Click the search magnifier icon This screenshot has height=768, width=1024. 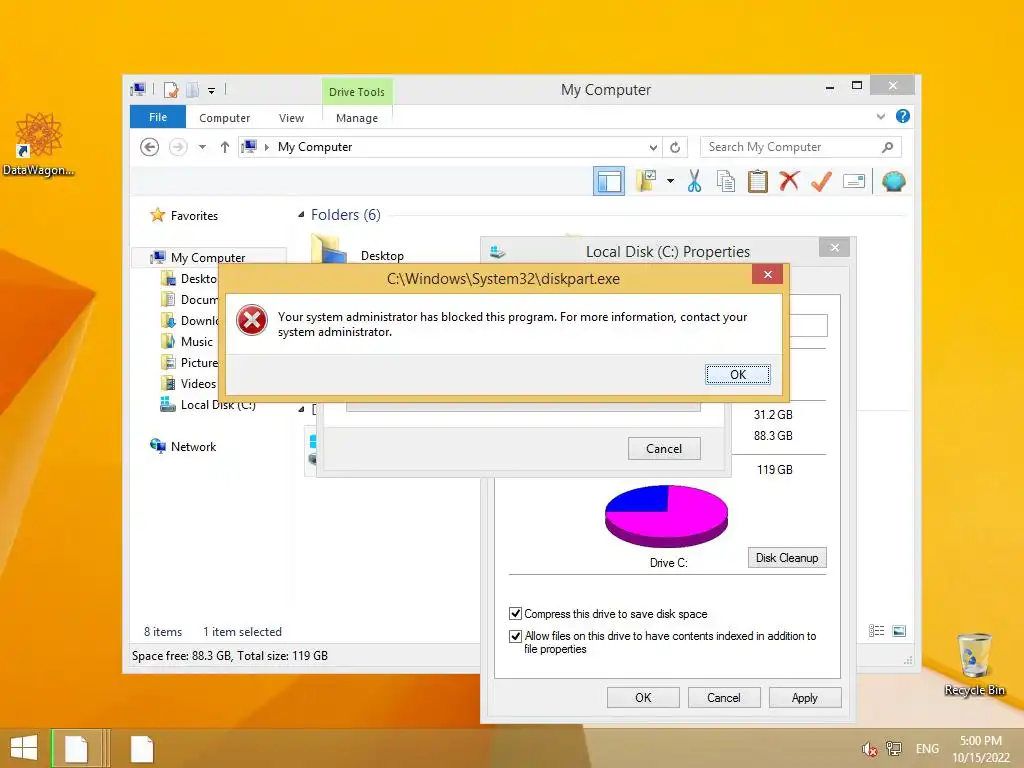pos(887,147)
